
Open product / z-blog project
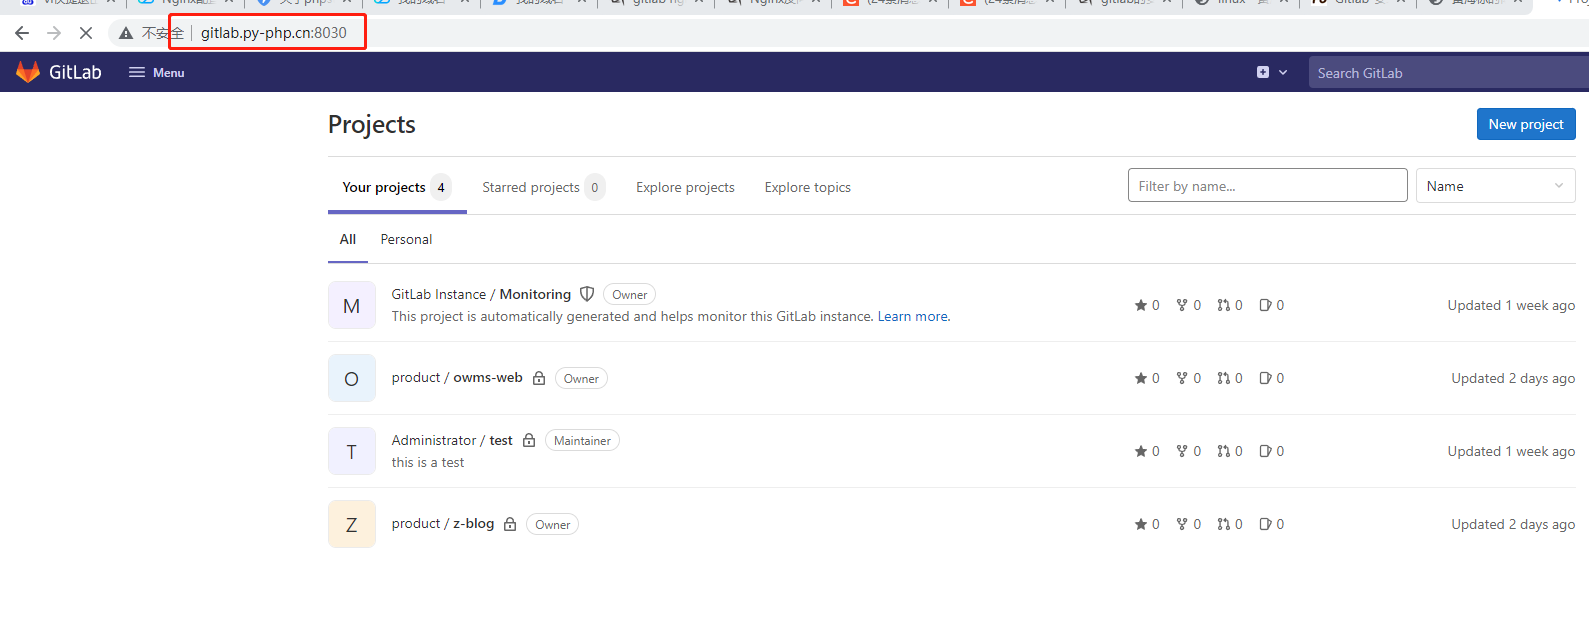click(443, 523)
